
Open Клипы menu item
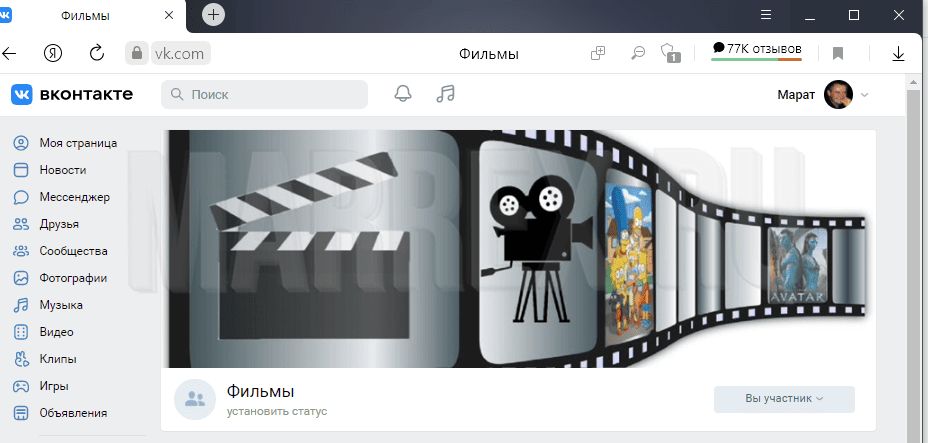58,359
